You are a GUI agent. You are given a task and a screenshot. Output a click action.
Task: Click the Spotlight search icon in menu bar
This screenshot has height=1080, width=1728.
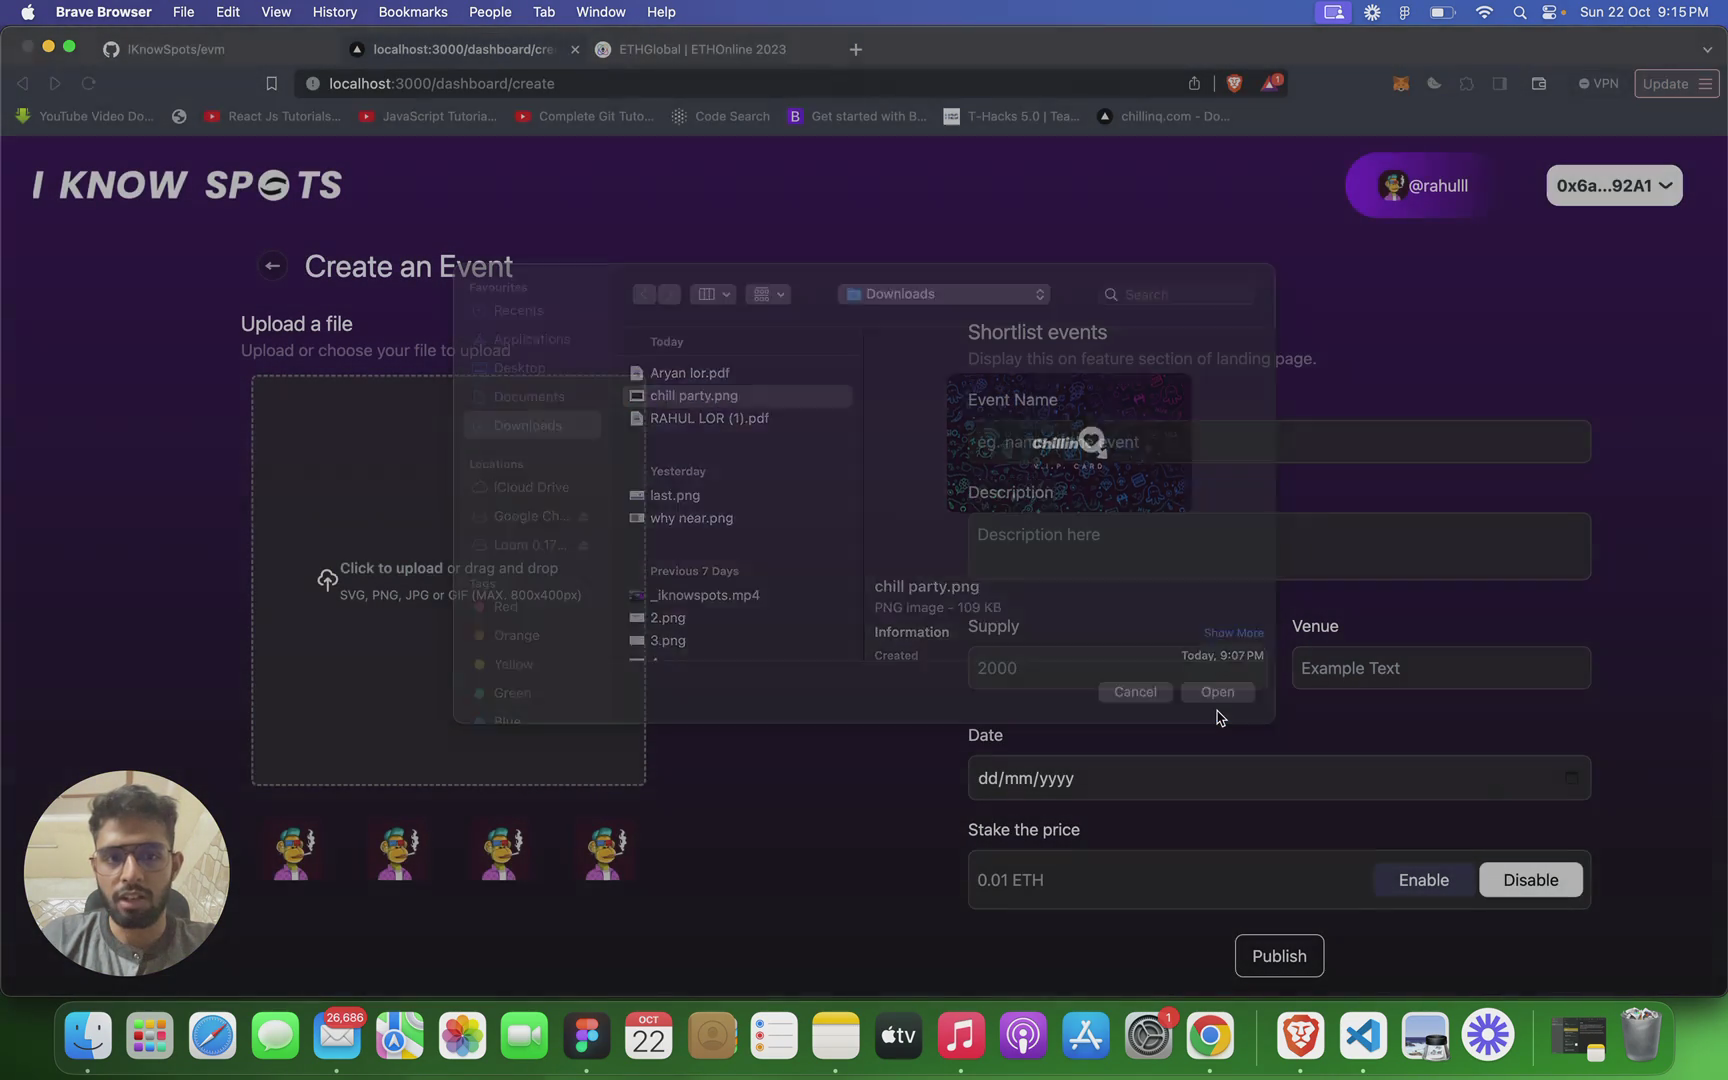pyautogui.click(x=1519, y=12)
